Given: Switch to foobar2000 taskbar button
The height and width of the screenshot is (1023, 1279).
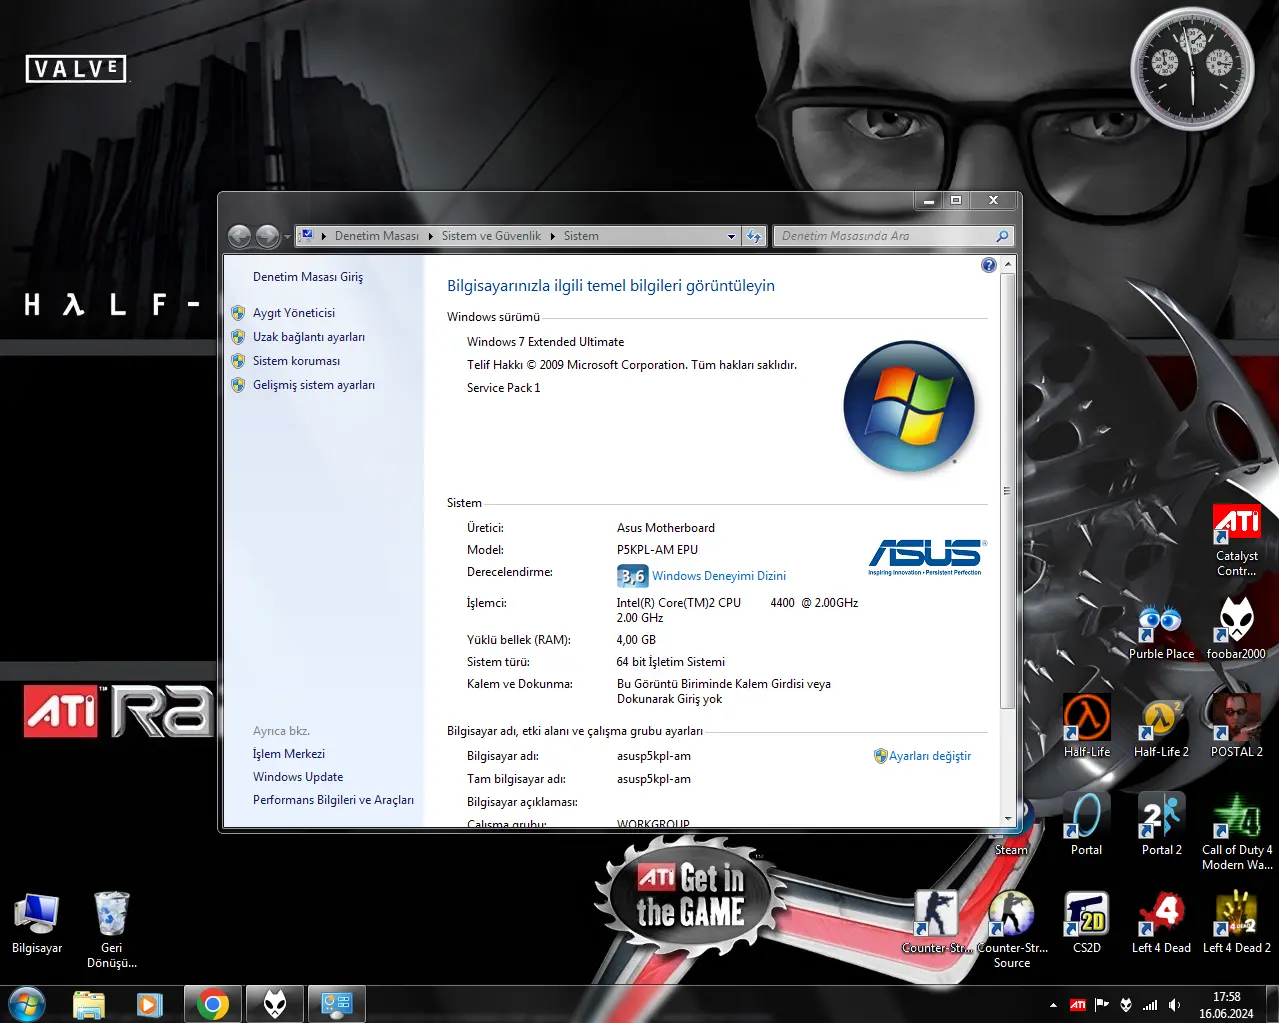Looking at the screenshot, I should 275,1004.
